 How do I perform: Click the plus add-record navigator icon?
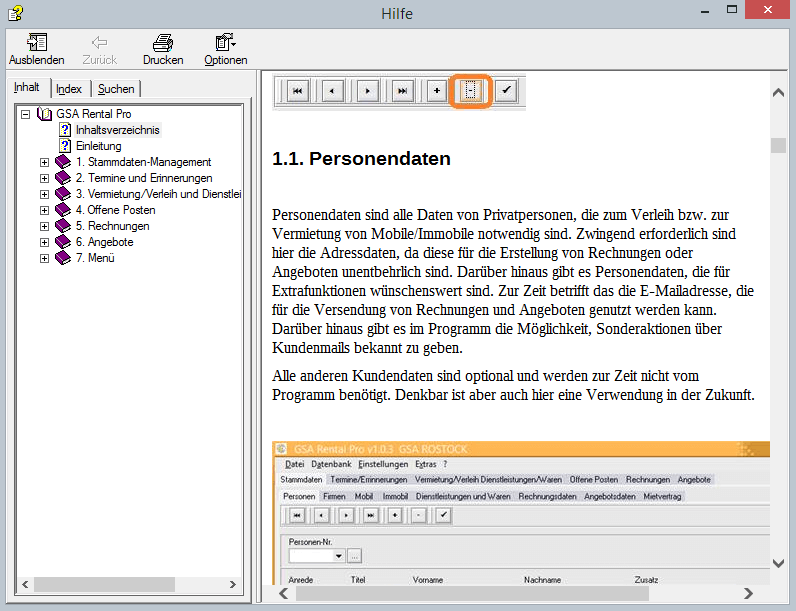coord(437,91)
